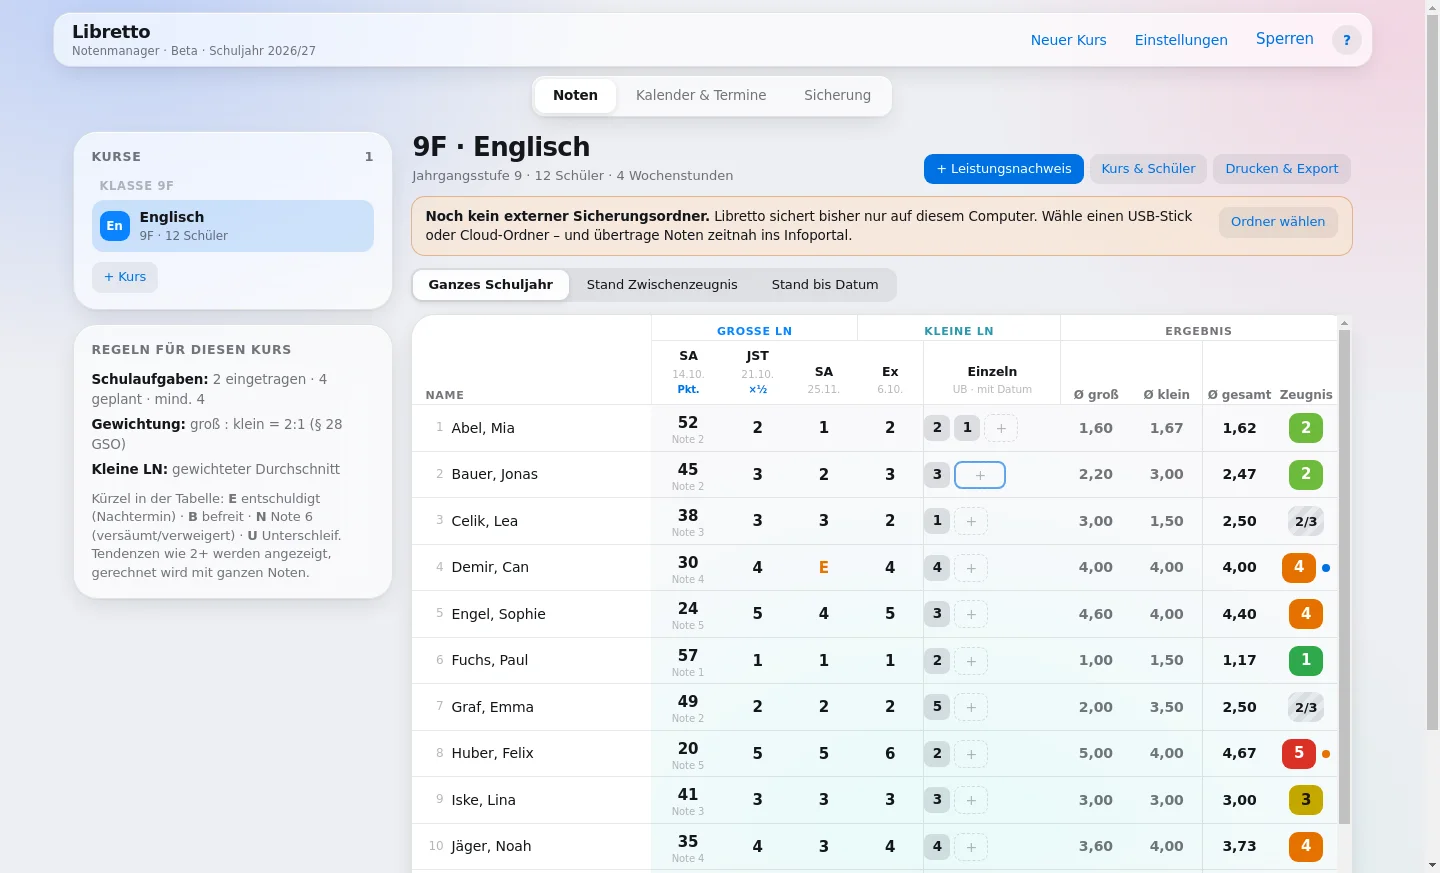Open the help question mark button

[1347, 40]
